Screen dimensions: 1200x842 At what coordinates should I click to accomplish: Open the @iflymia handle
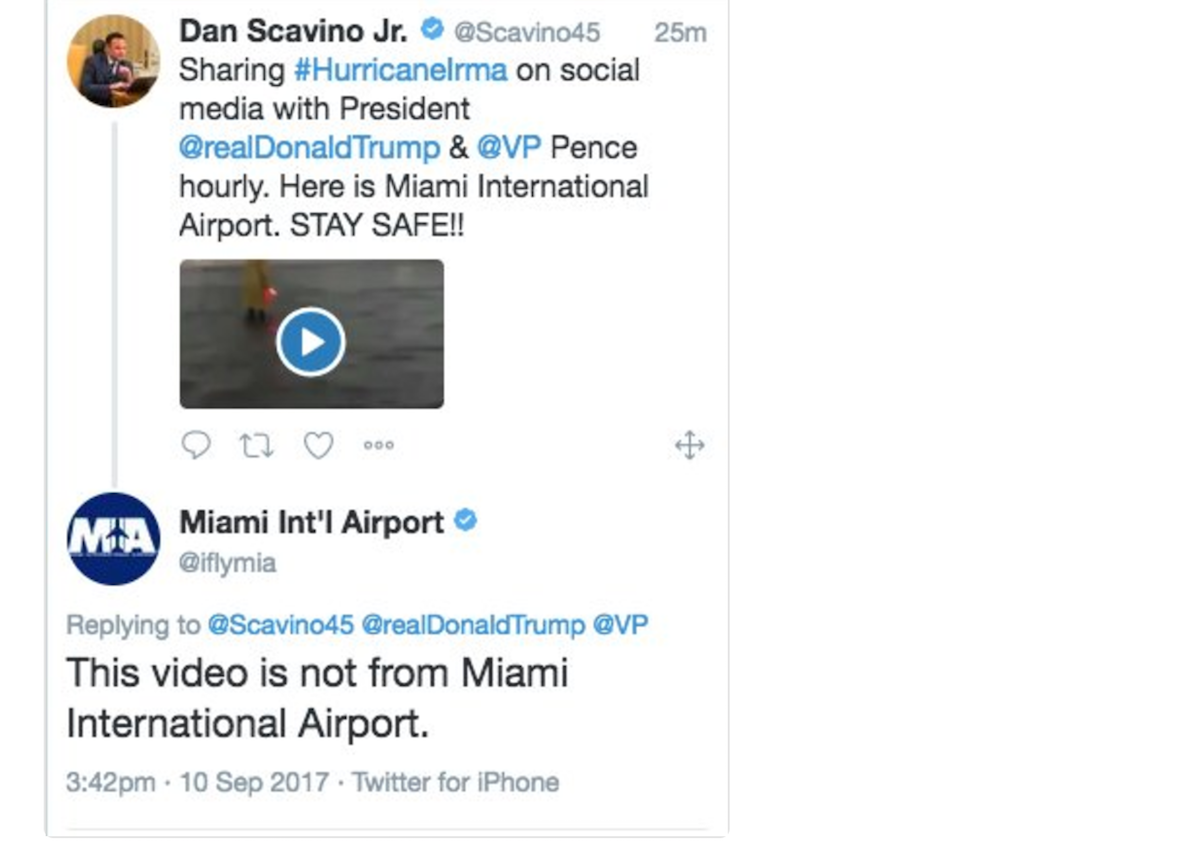click(x=227, y=563)
